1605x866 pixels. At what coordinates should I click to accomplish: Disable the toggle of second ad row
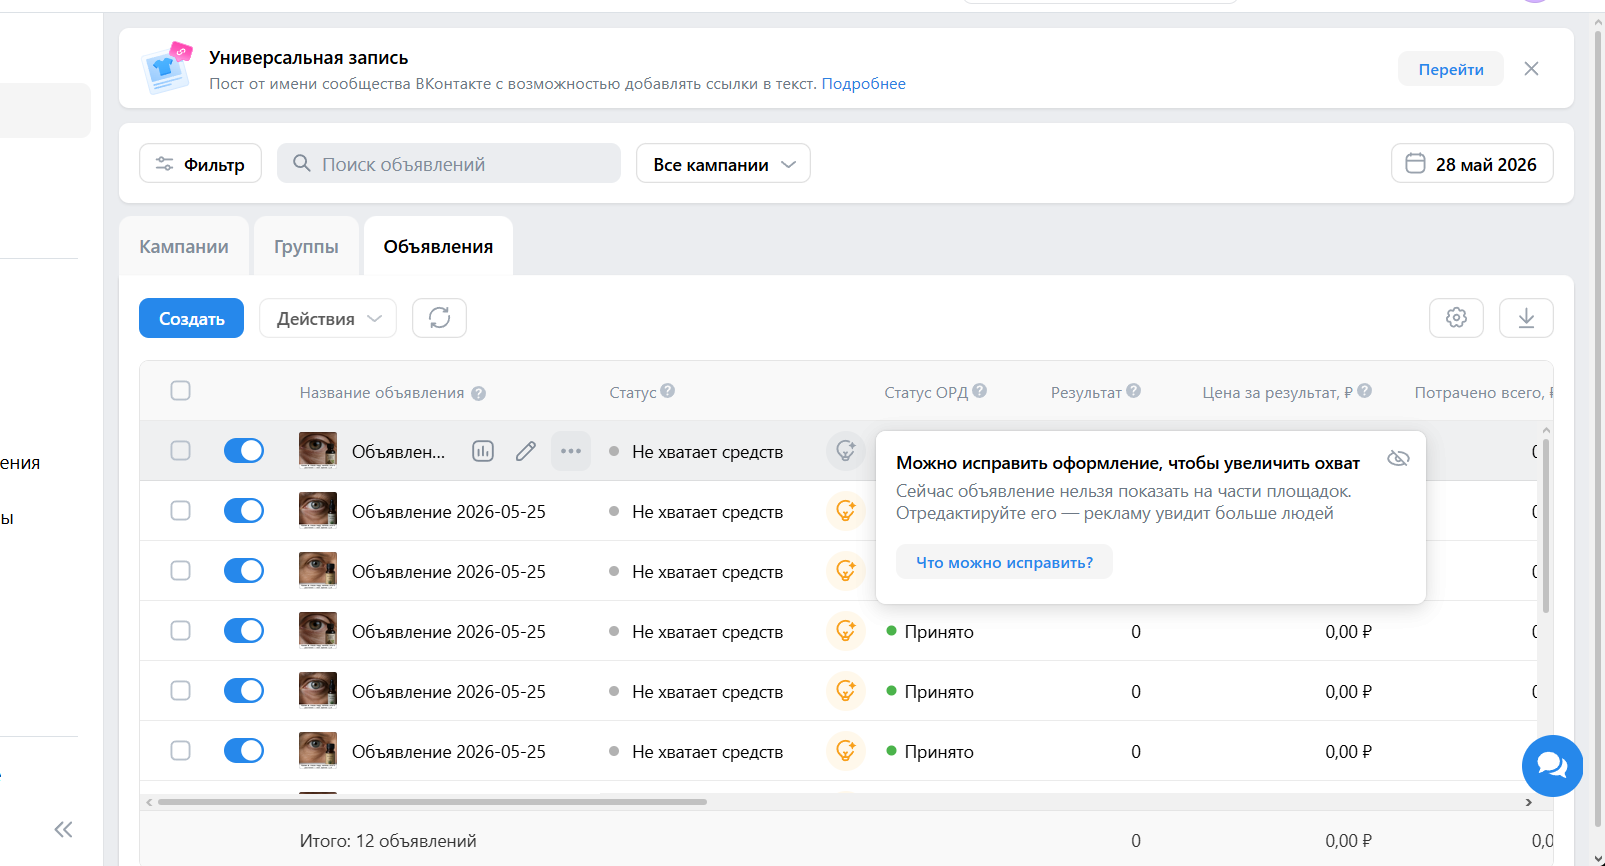click(244, 511)
